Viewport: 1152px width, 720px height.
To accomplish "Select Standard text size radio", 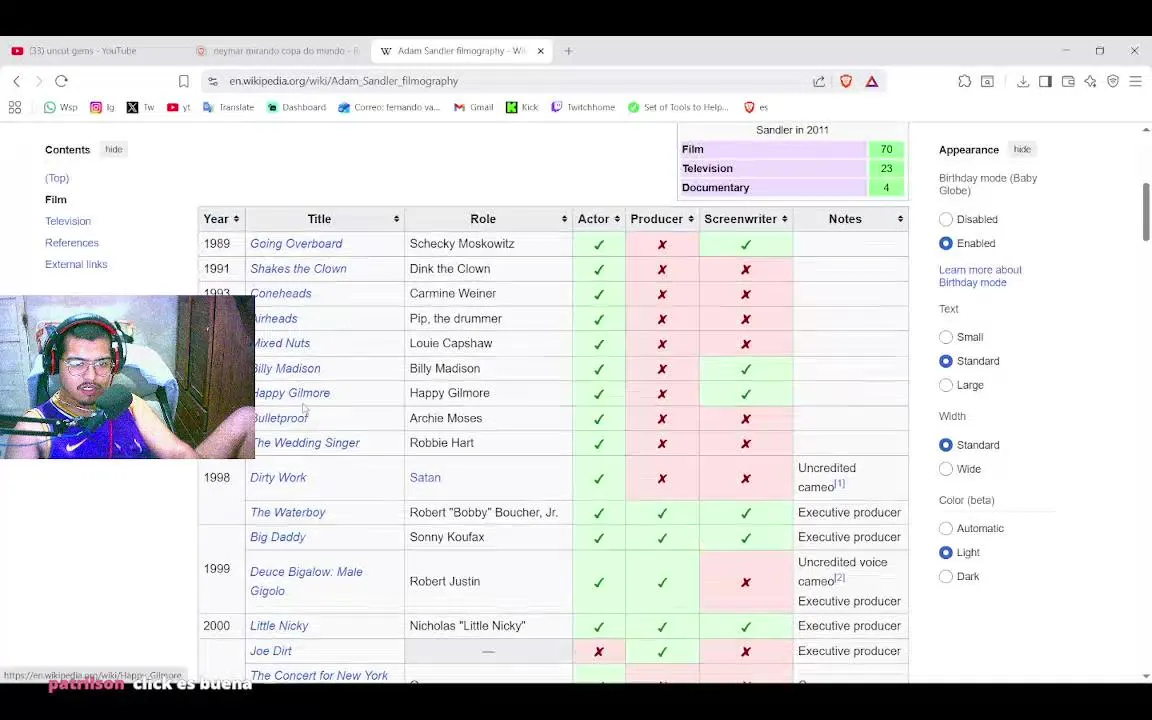I will [946, 361].
